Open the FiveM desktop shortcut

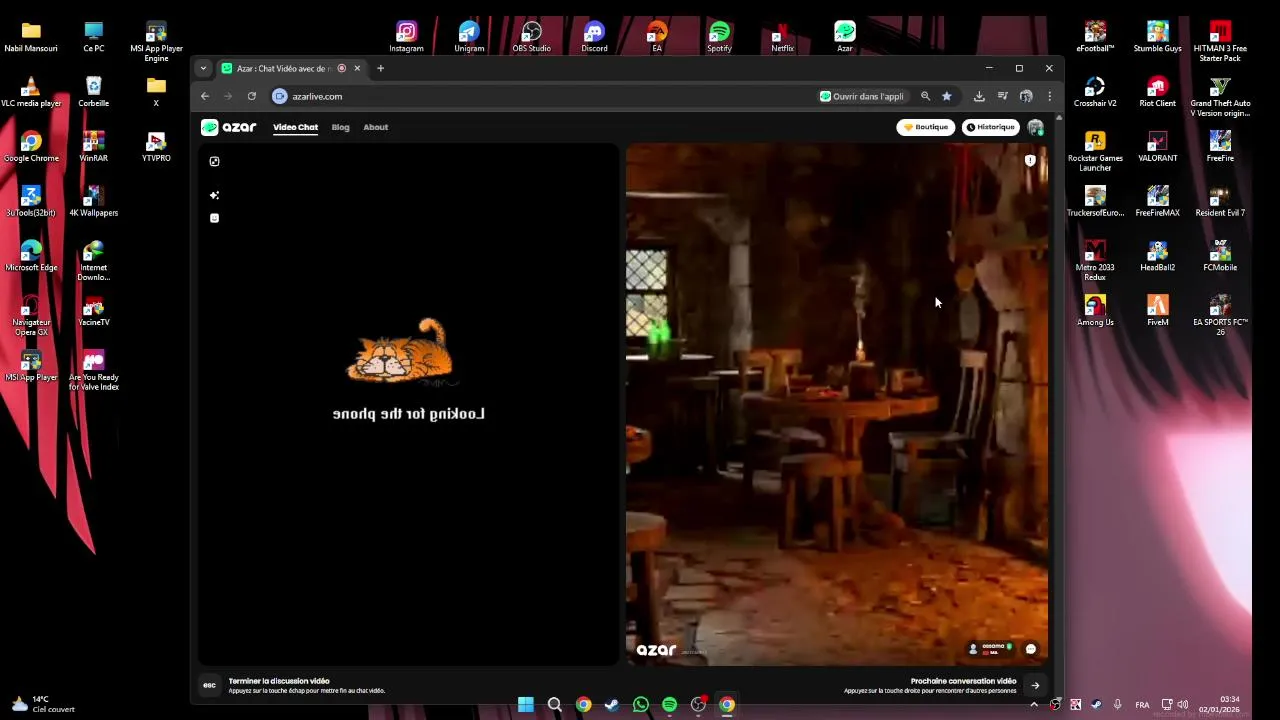pos(1157,311)
